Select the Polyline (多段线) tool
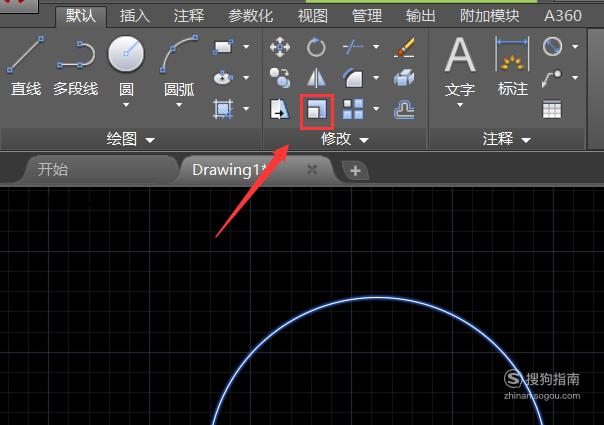 tap(76, 66)
